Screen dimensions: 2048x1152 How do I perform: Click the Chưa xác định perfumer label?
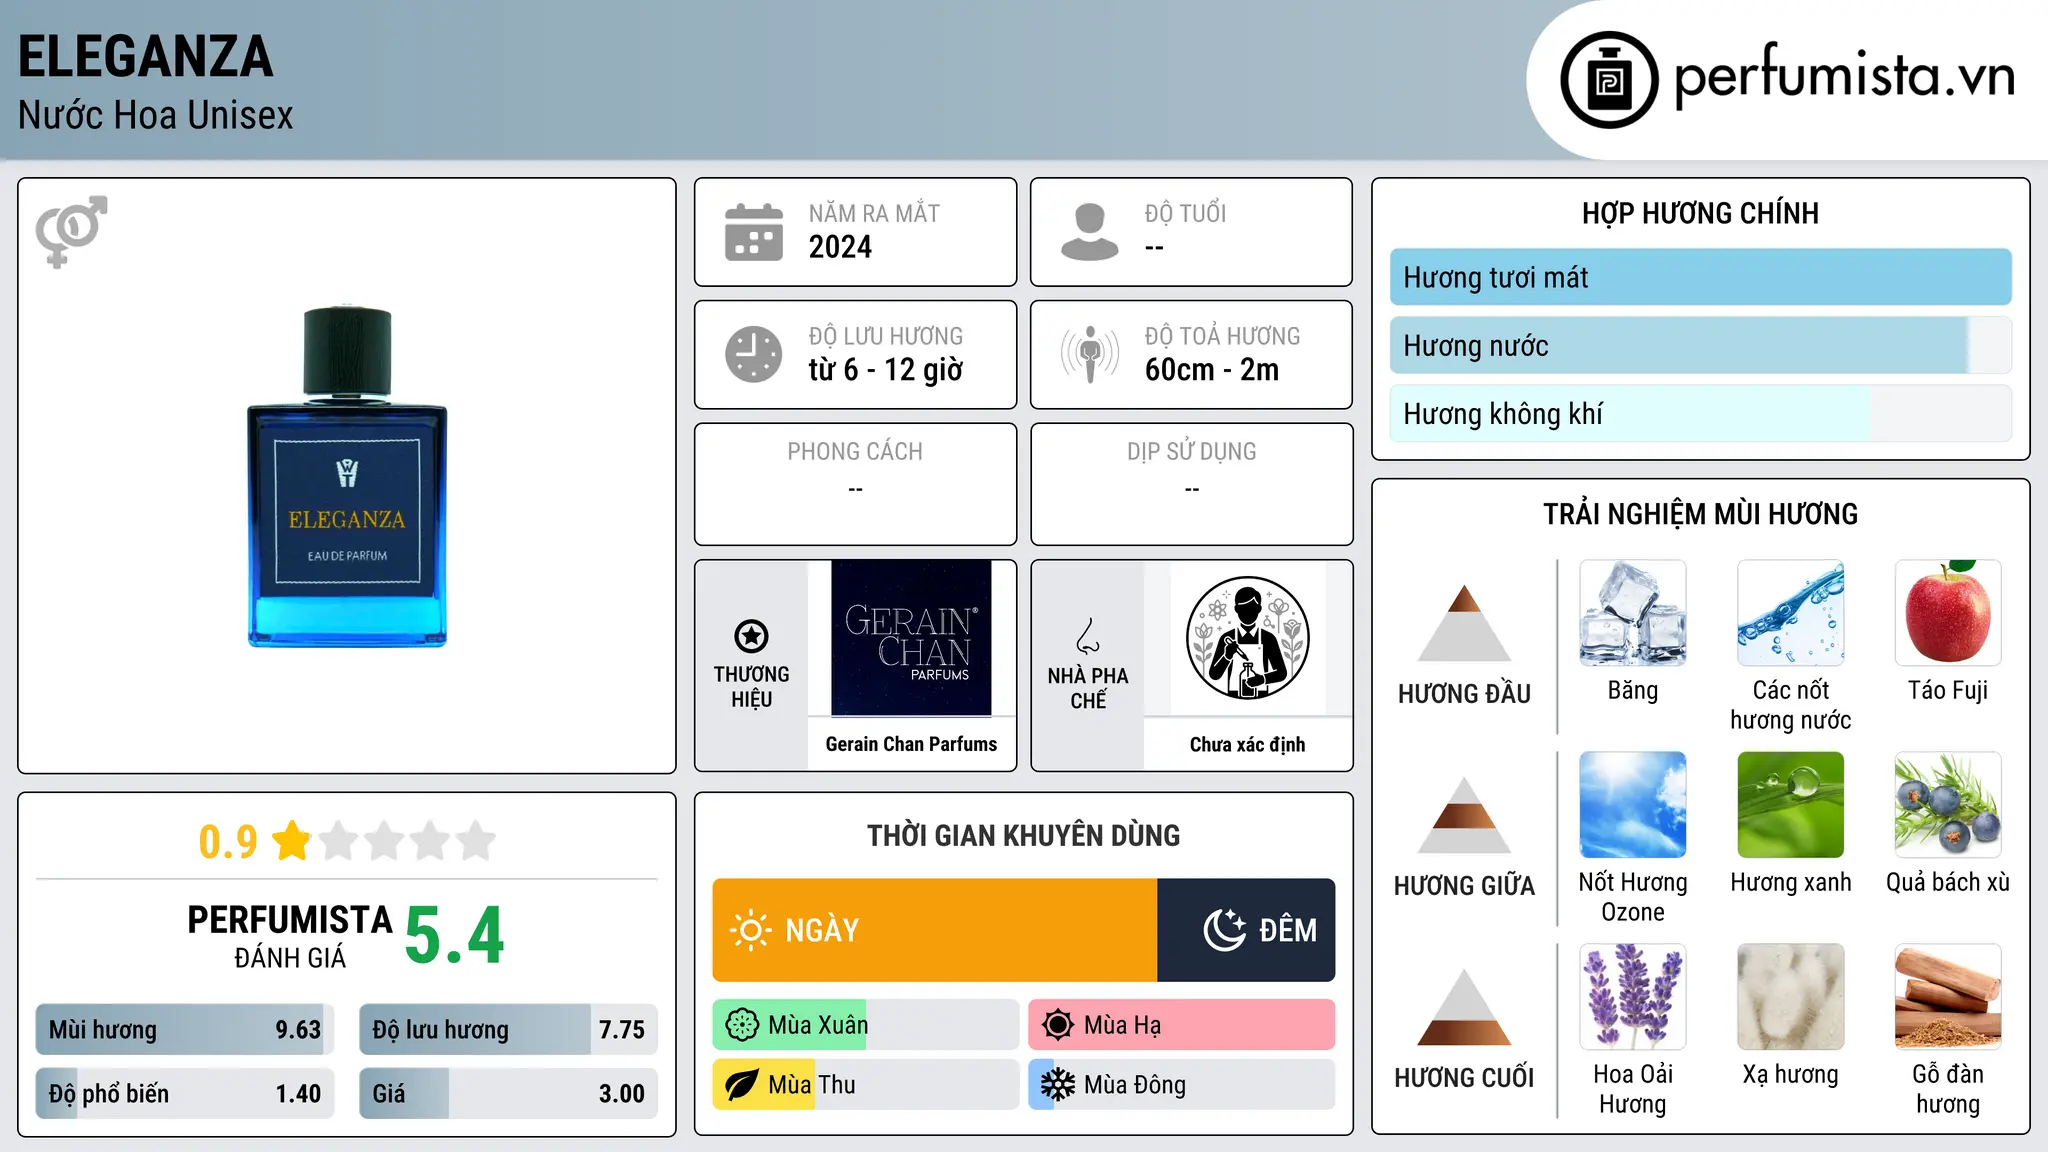1247,744
